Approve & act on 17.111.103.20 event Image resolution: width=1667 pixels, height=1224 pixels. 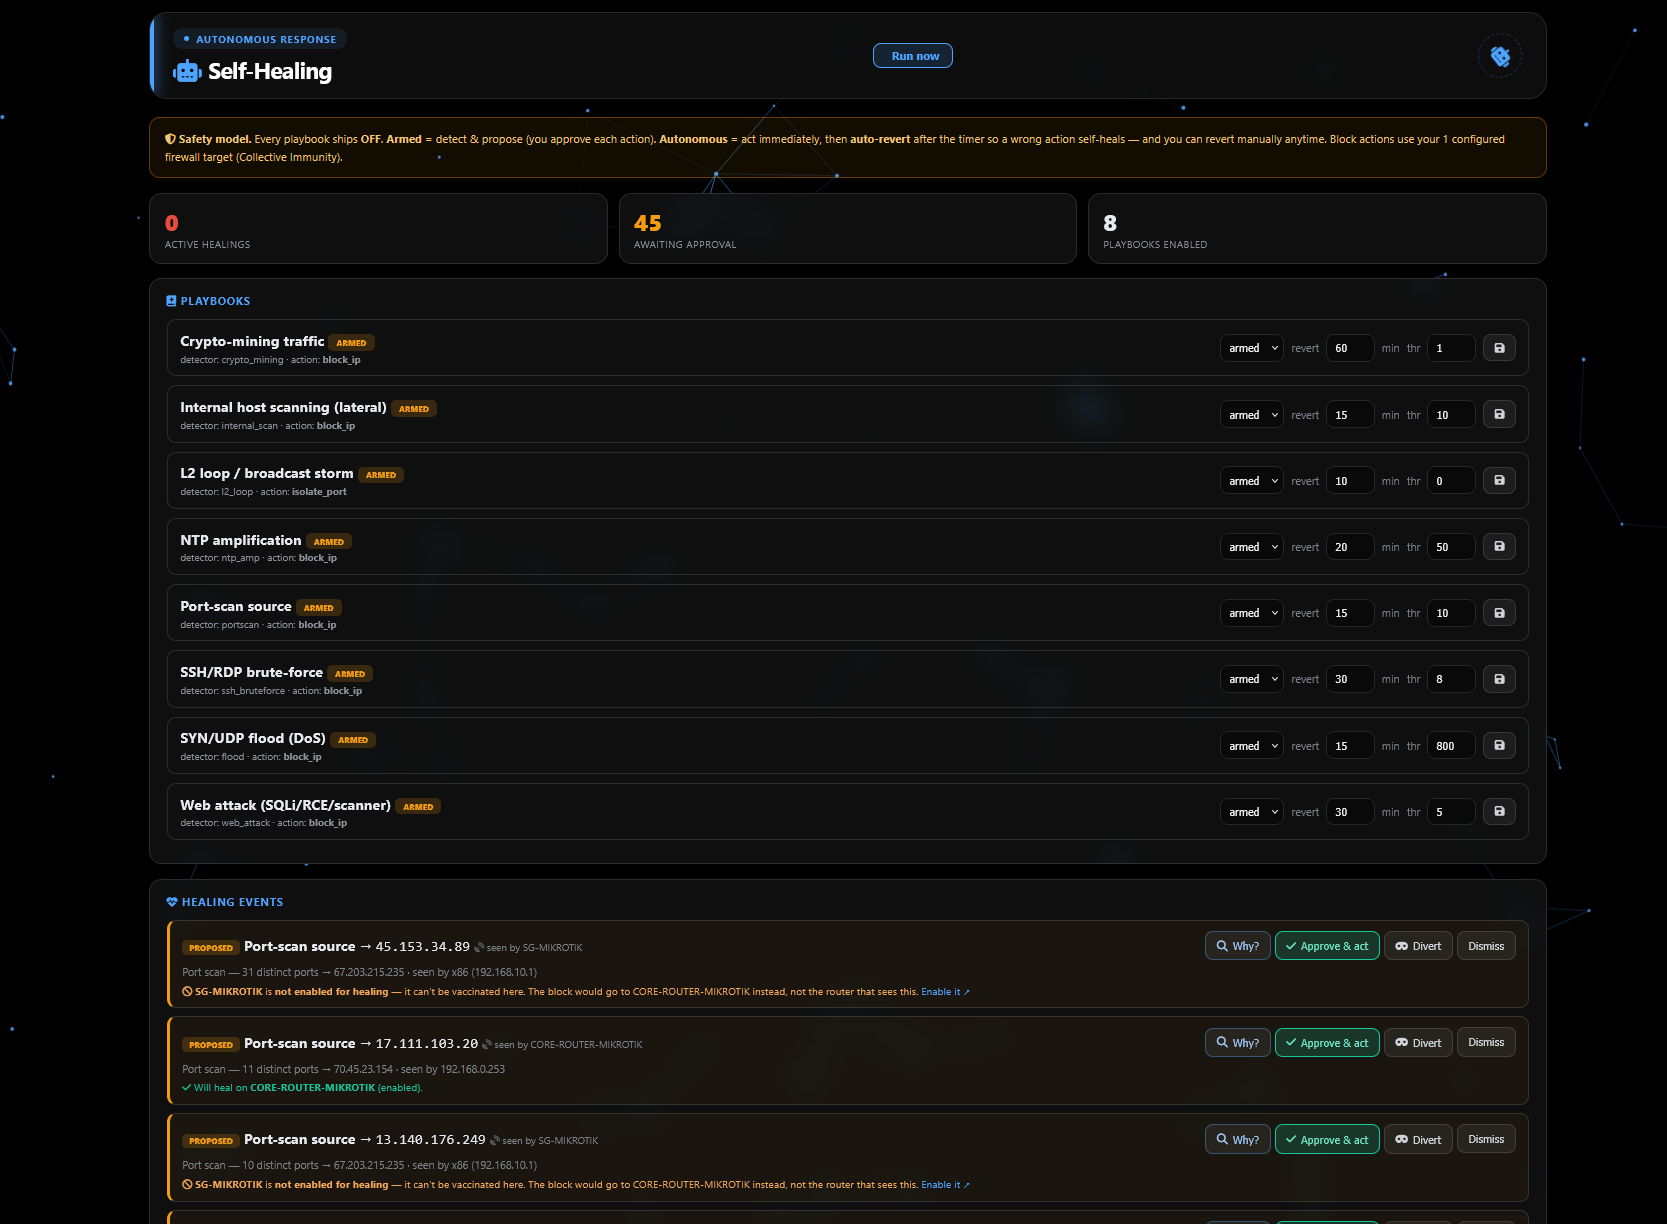coord(1327,1043)
